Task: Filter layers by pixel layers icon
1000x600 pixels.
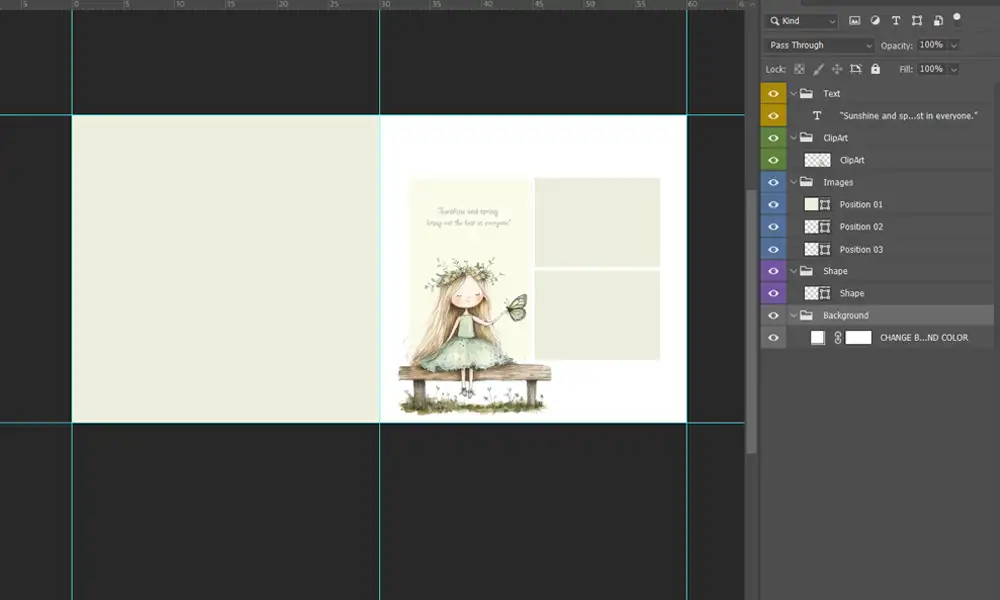Action: pos(854,20)
